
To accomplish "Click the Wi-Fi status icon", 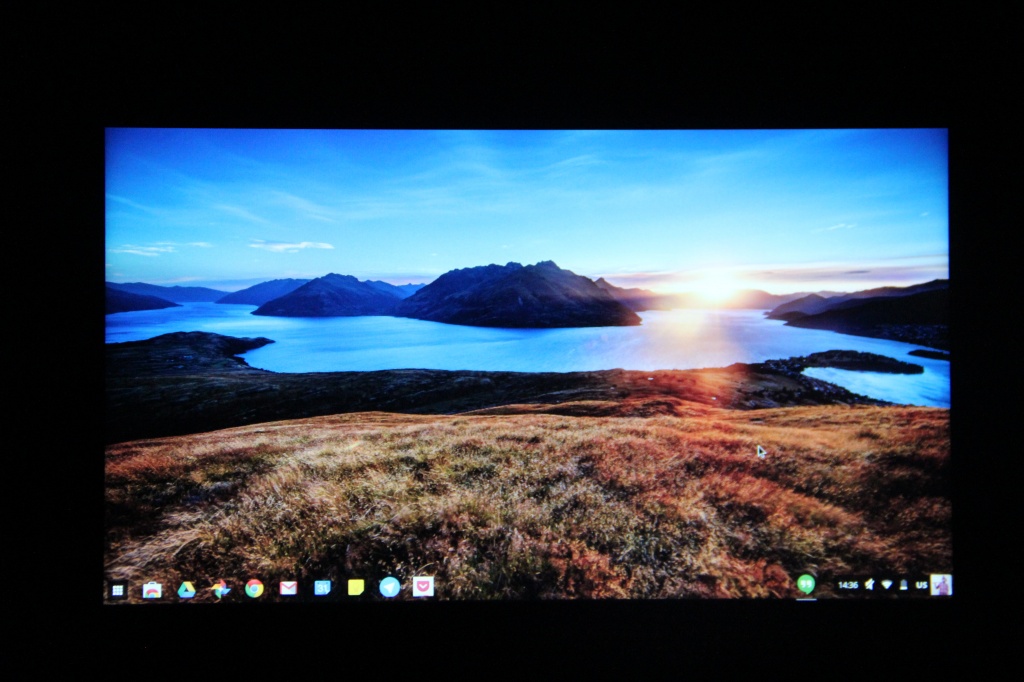I will [x=887, y=586].
